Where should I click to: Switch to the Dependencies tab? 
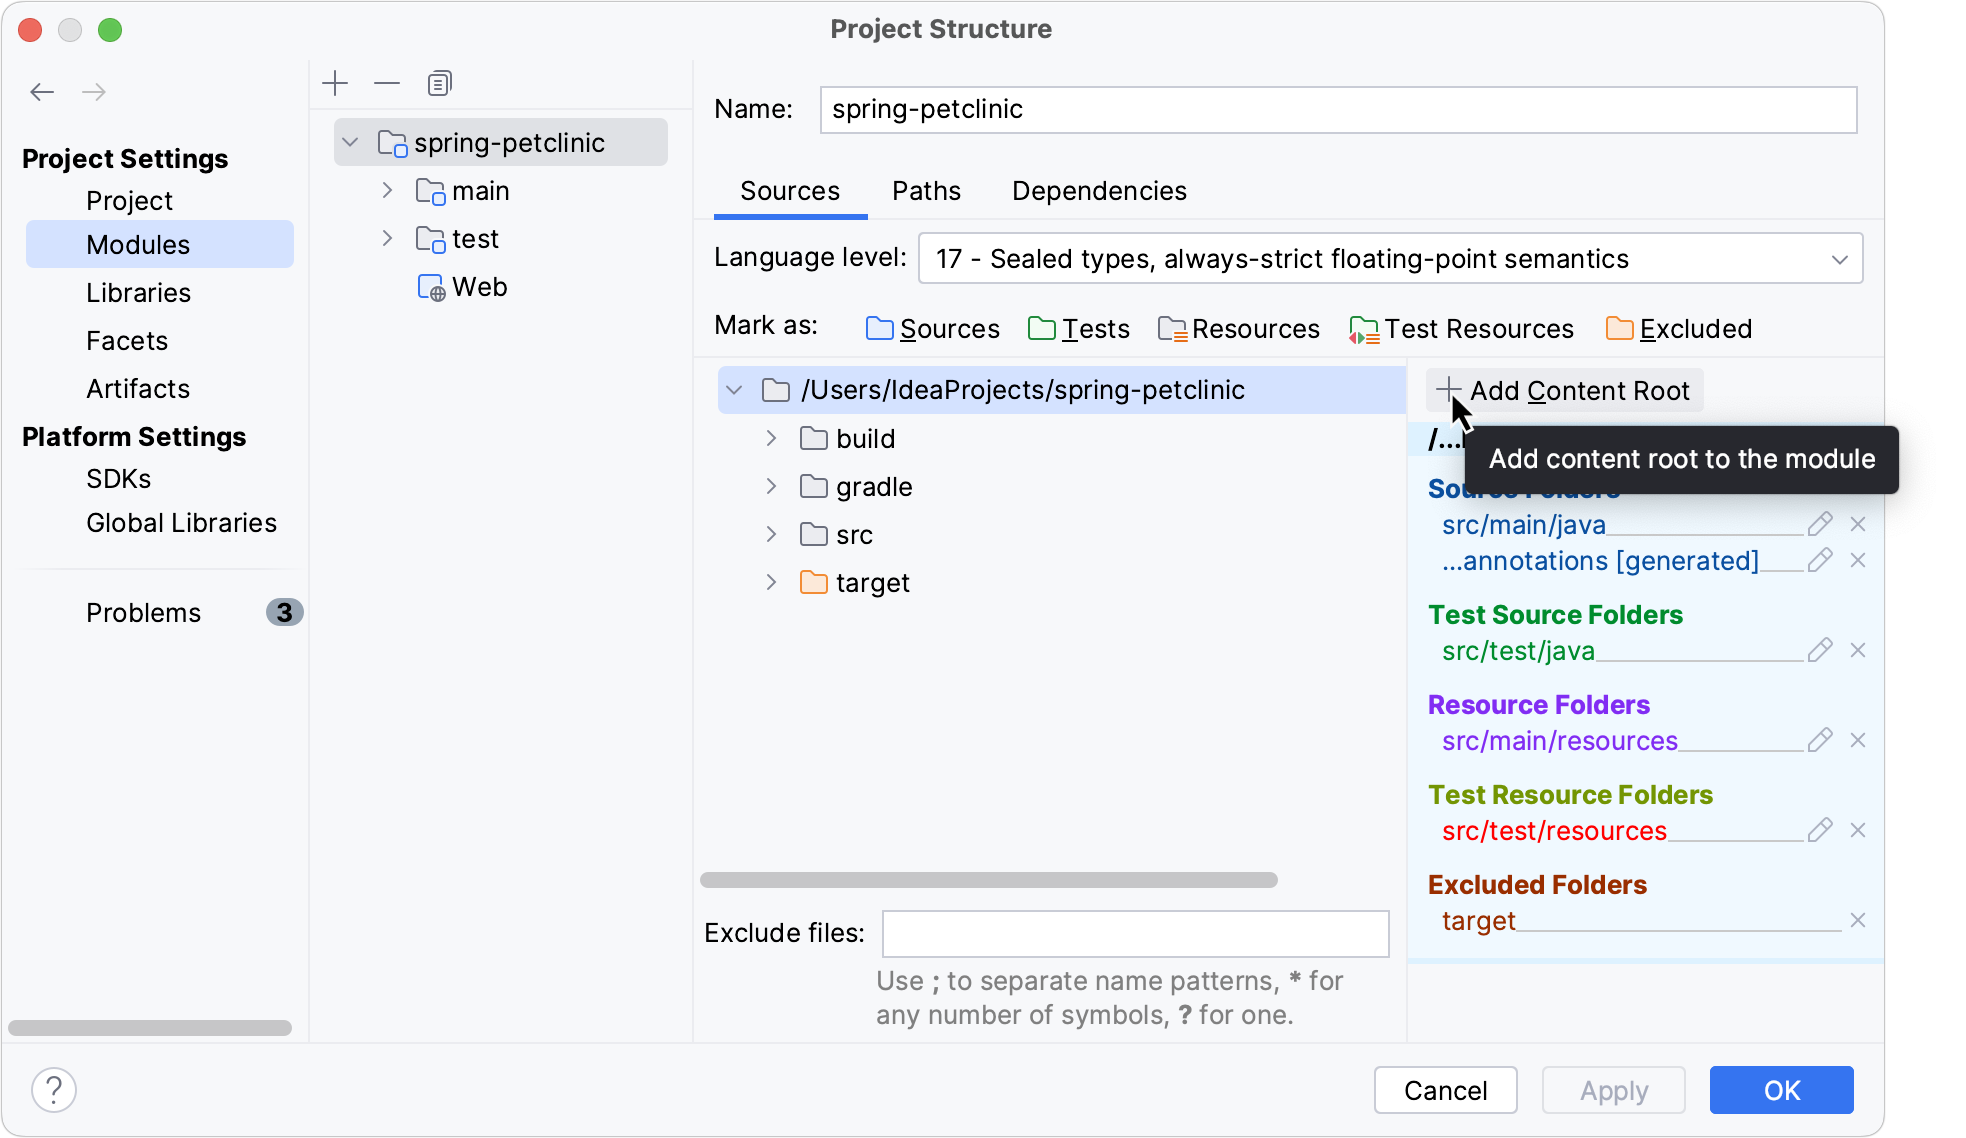click(x=1099, y=191)
